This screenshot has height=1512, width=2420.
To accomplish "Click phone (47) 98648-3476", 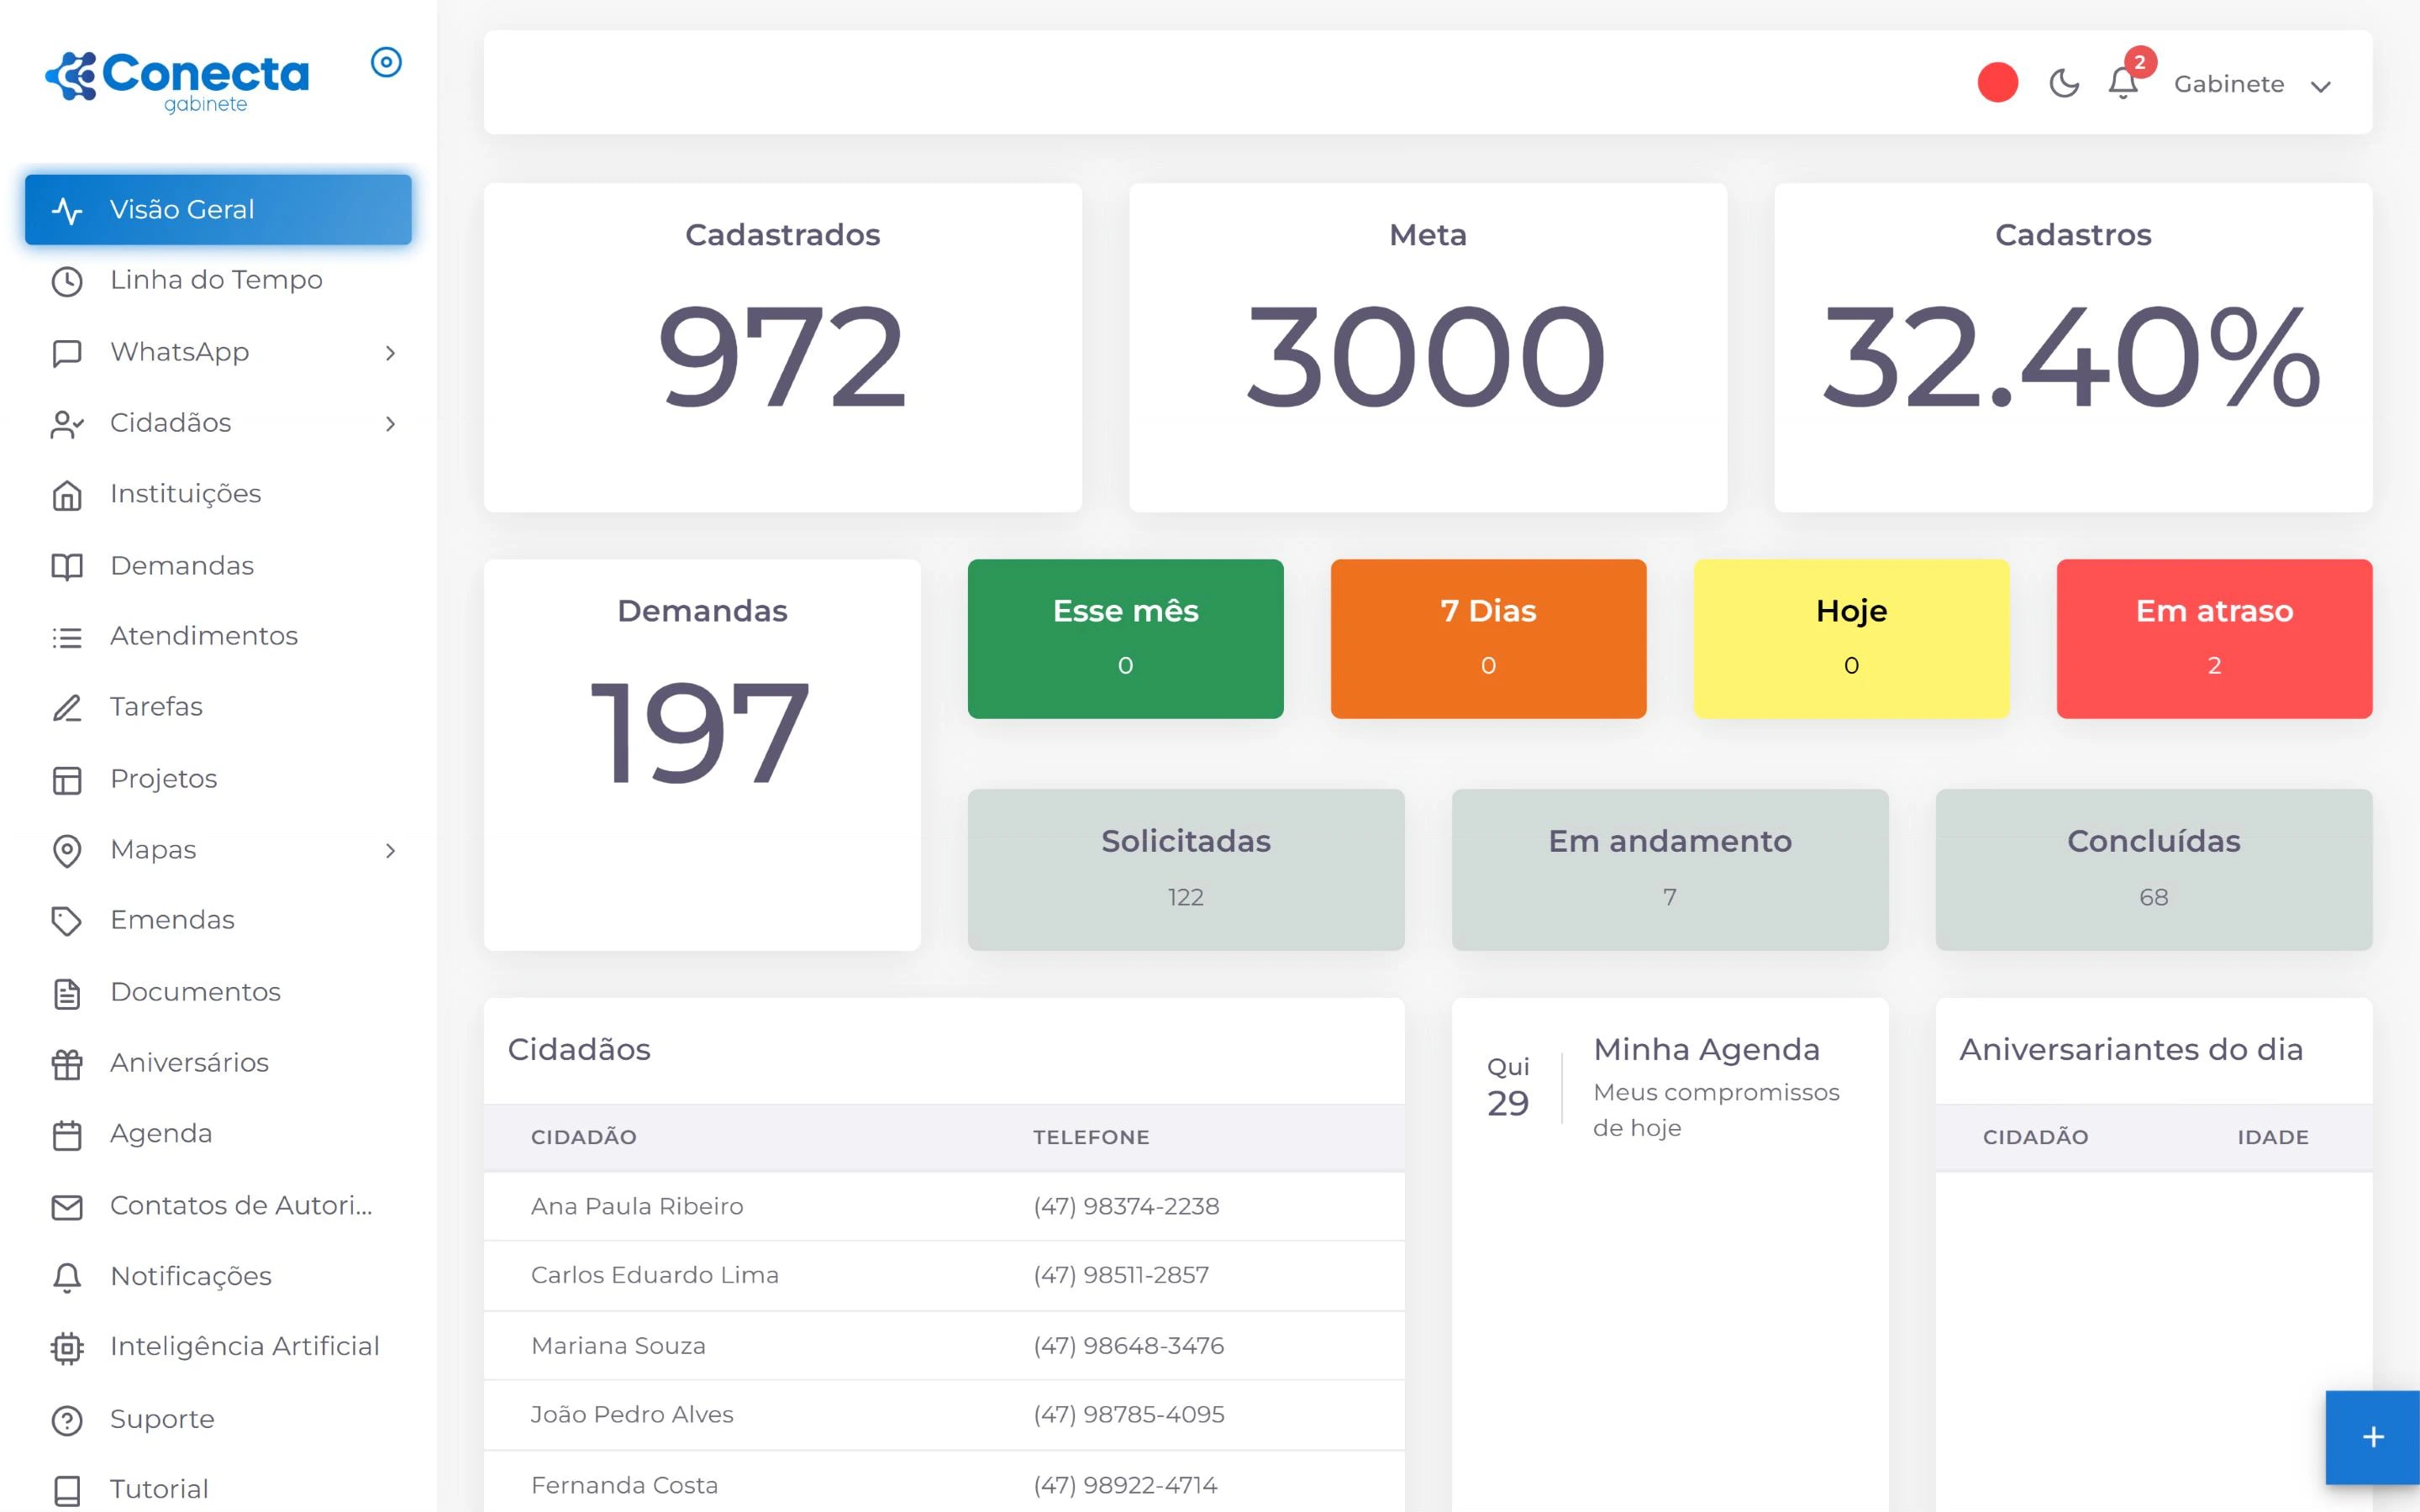I will (1128, 1346).
